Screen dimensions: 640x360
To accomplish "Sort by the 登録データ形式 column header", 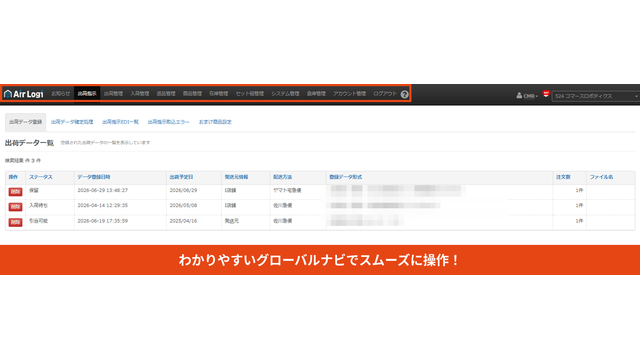I will pos(346,177).
